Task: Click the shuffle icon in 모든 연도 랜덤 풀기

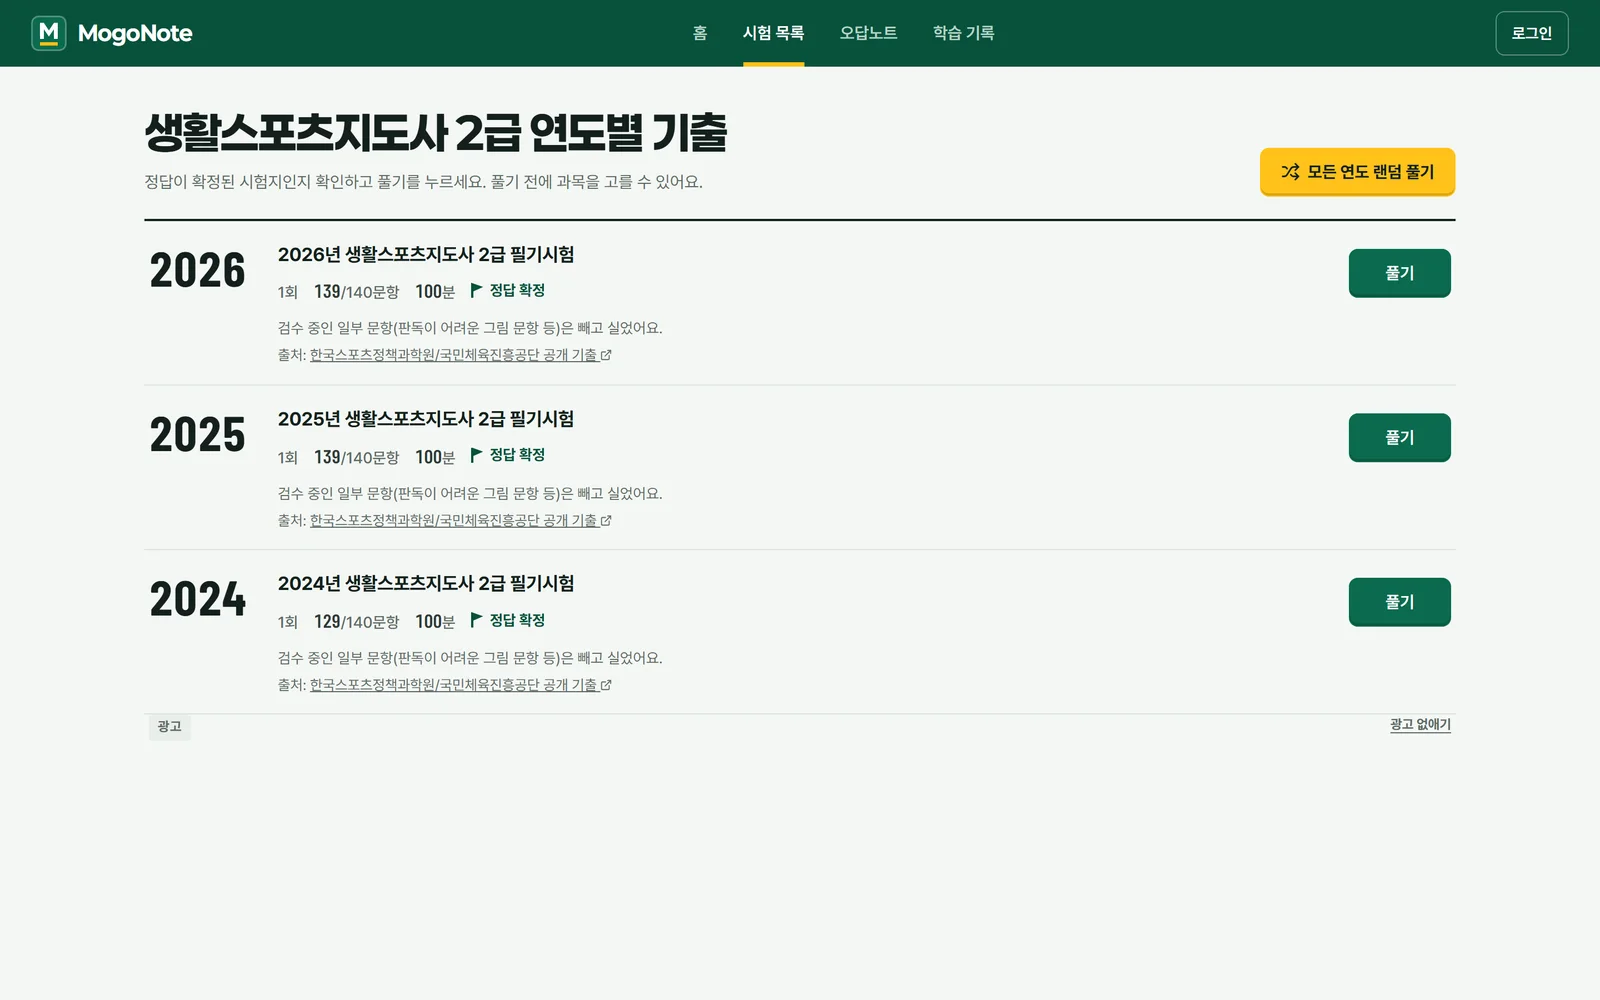Action: [1291, 172]
